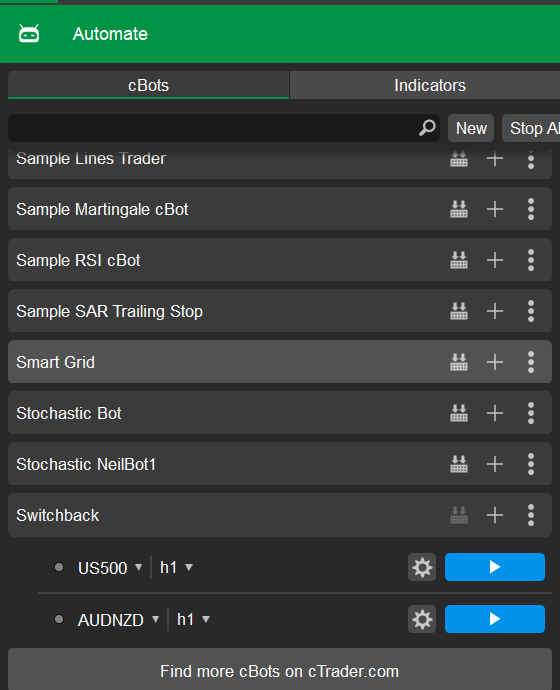
Task: Open the Smart Grid backtesting icon
Action: coord(459,362)
